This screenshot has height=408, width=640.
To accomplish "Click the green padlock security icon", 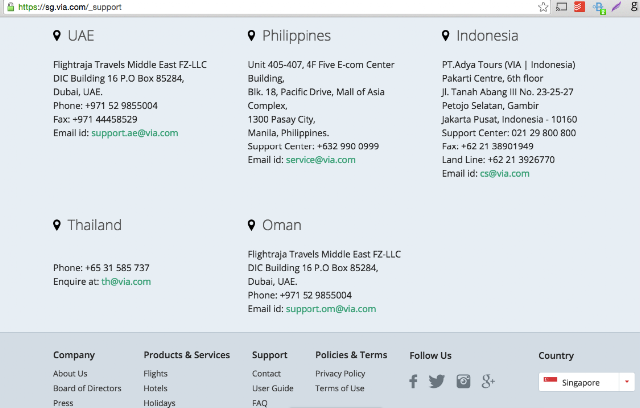I will coord(11,7).
